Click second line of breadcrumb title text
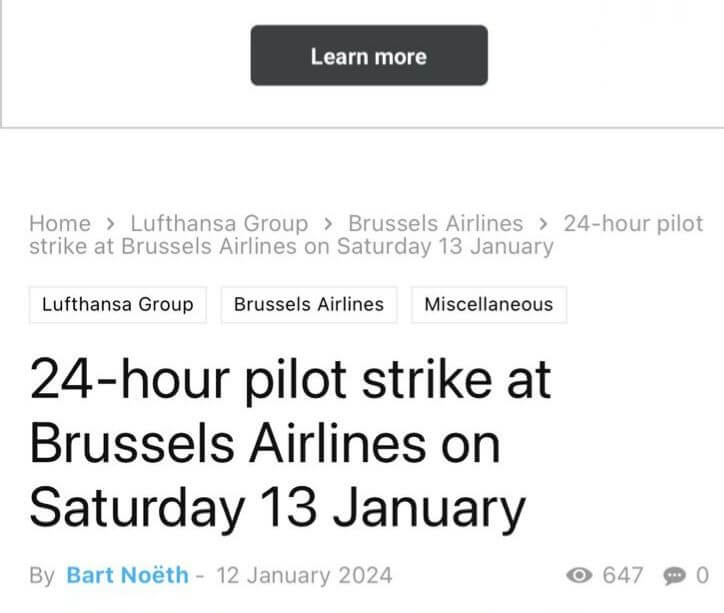 coord(291,246)
